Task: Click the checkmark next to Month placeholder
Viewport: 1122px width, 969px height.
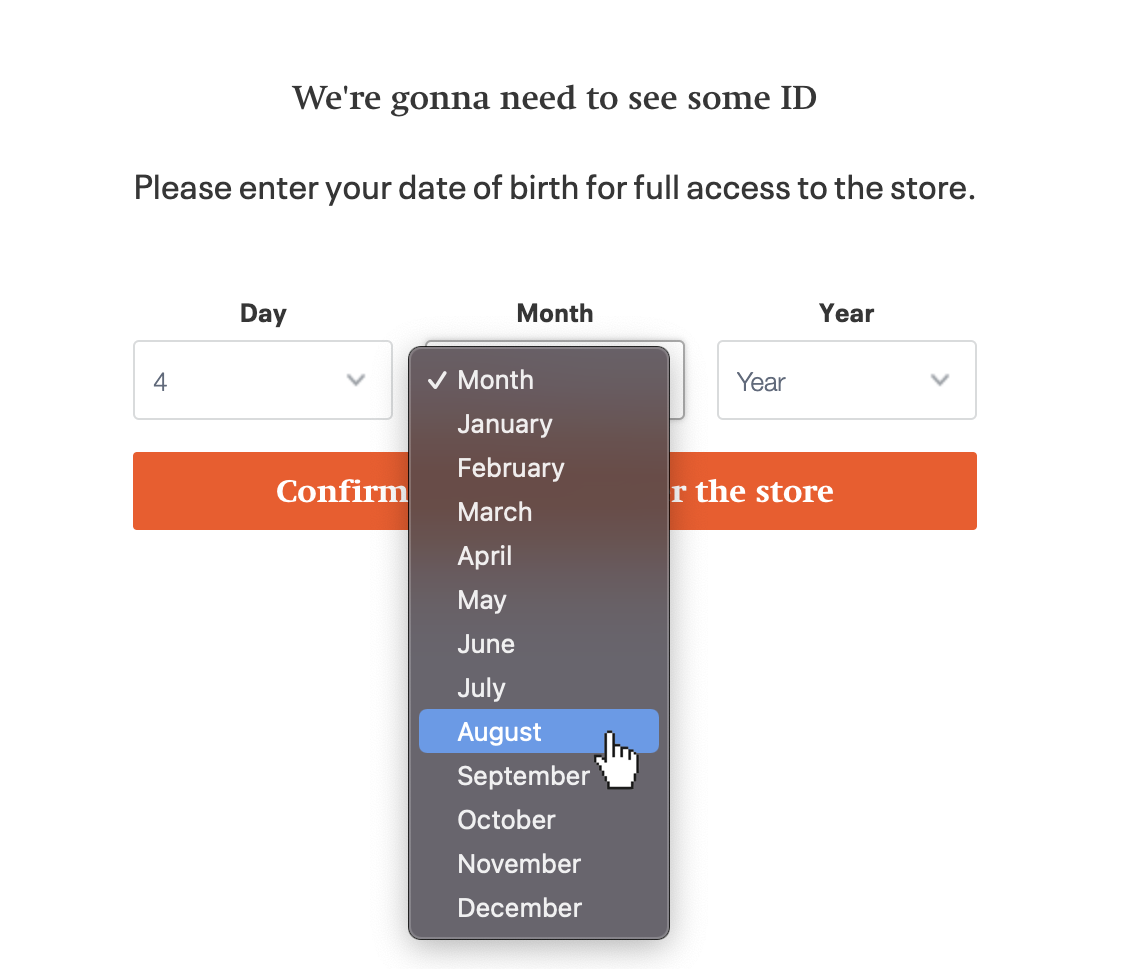Action: coord(435,380)
